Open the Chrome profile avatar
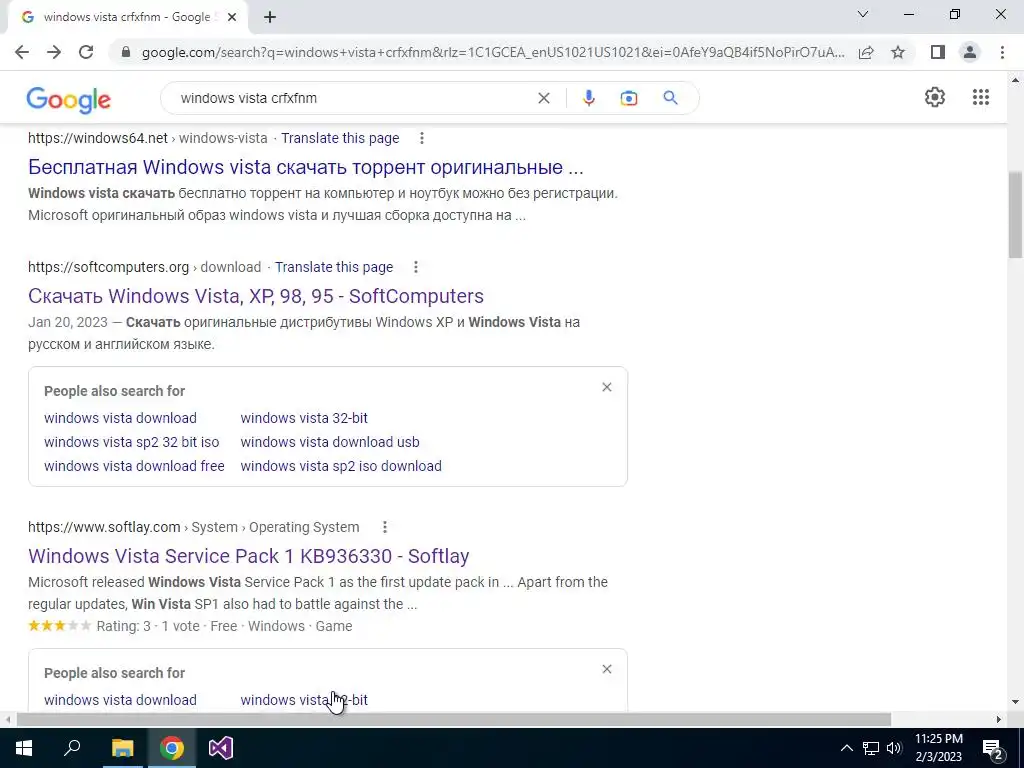Screen dimensions: 1024x768 point(970,52)
